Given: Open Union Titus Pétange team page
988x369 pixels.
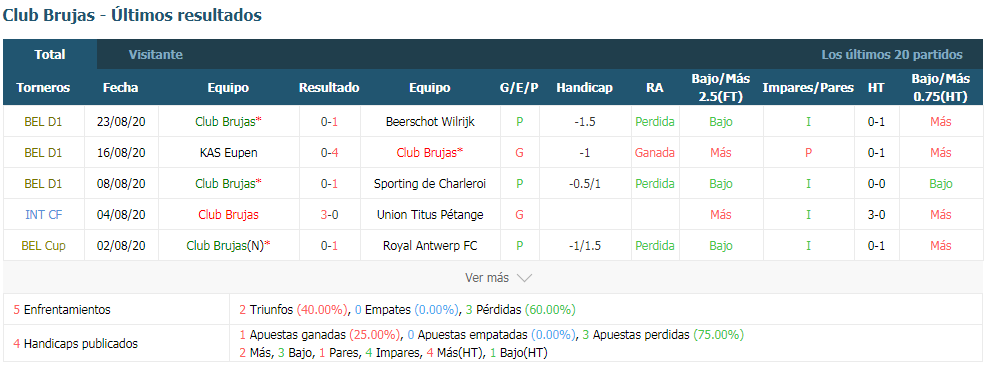Looking at the screenshot, I should point(430,215).
